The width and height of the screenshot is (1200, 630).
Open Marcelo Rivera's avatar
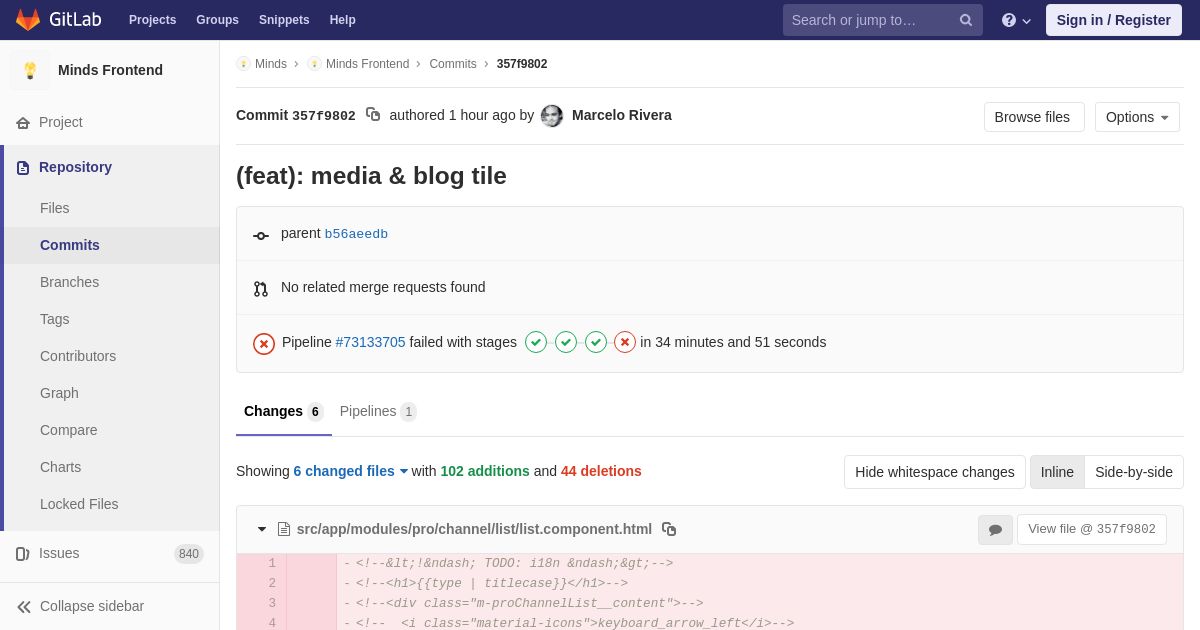pyautogui.click(x=552, y=116)
